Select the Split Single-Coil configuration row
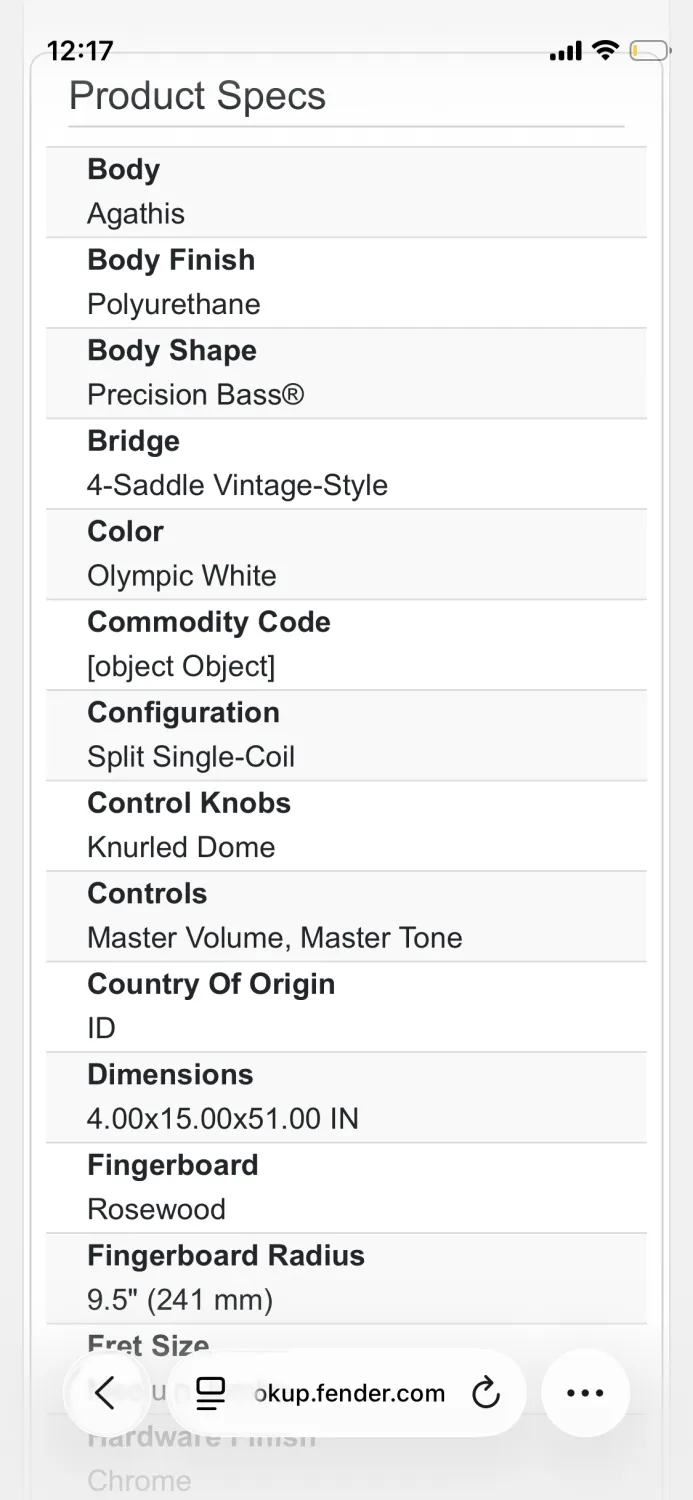The width and height of the screenshot is (693, 1500). click(346, 735)
